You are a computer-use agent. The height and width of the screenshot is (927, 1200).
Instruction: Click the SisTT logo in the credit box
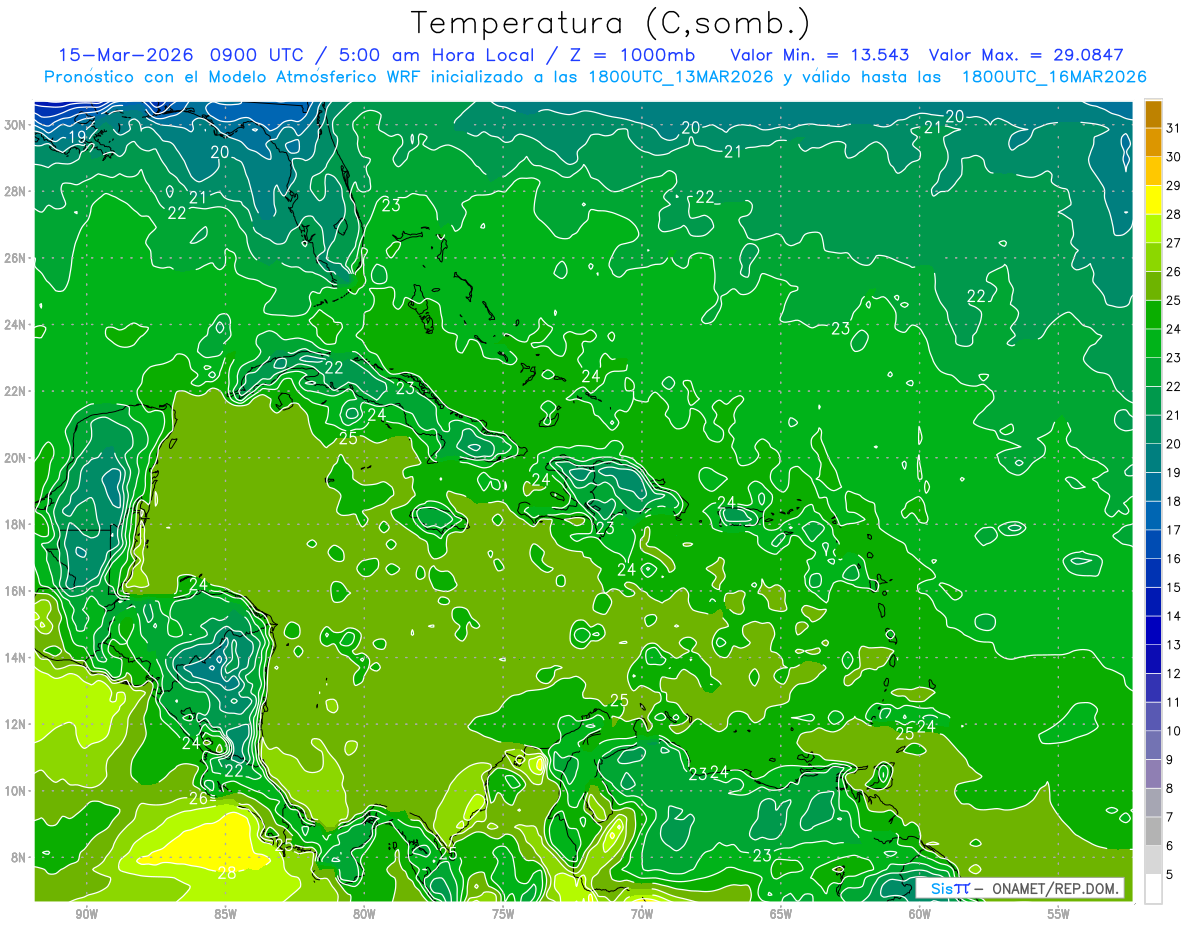coord(949,888)
